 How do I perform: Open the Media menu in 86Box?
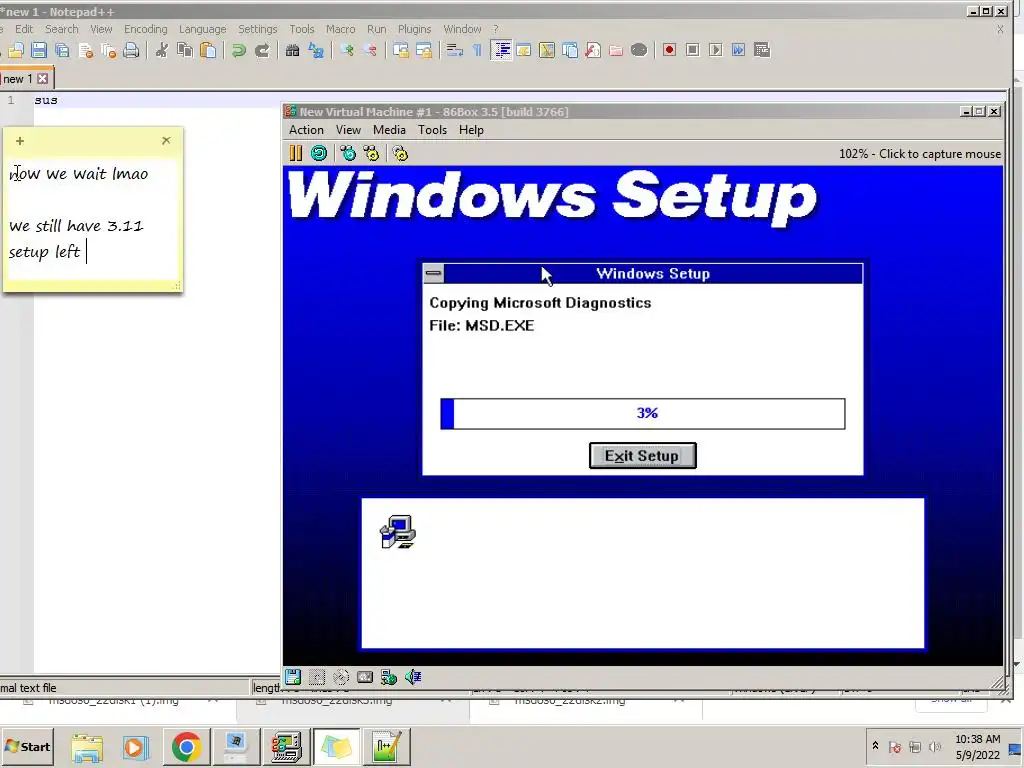tap(389, 130)
